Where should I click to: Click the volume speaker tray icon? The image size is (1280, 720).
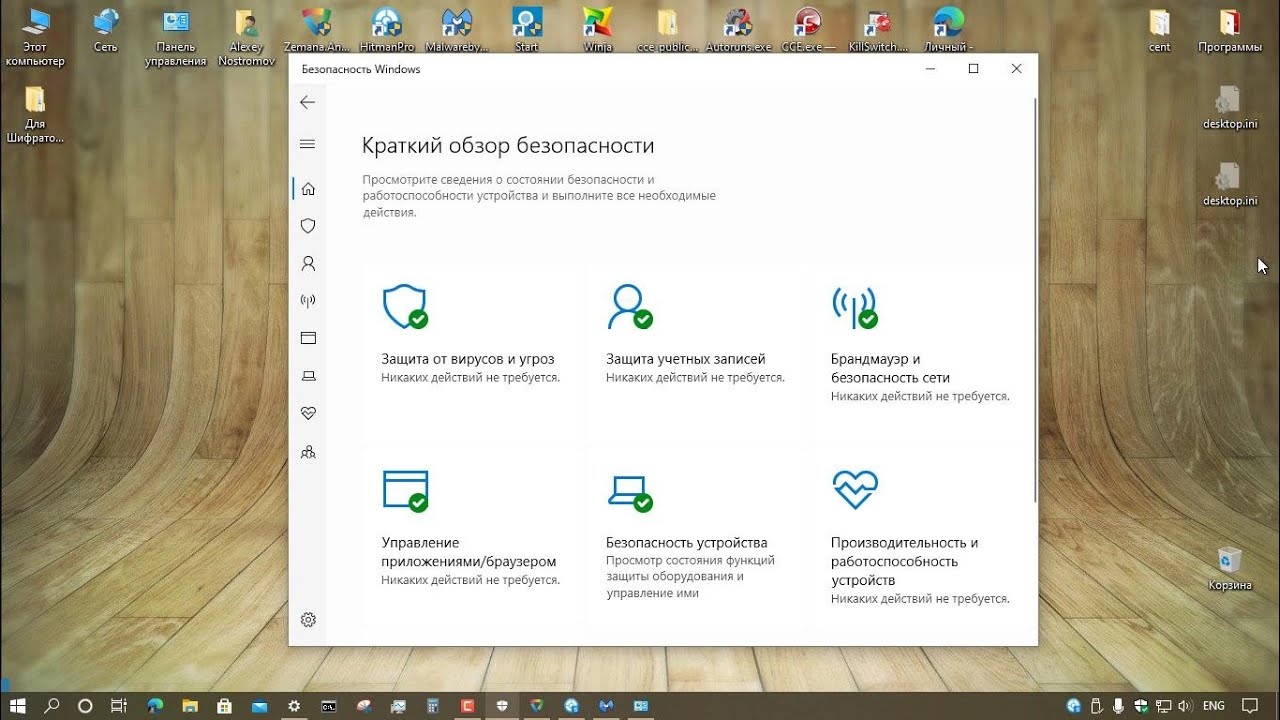1184,706
